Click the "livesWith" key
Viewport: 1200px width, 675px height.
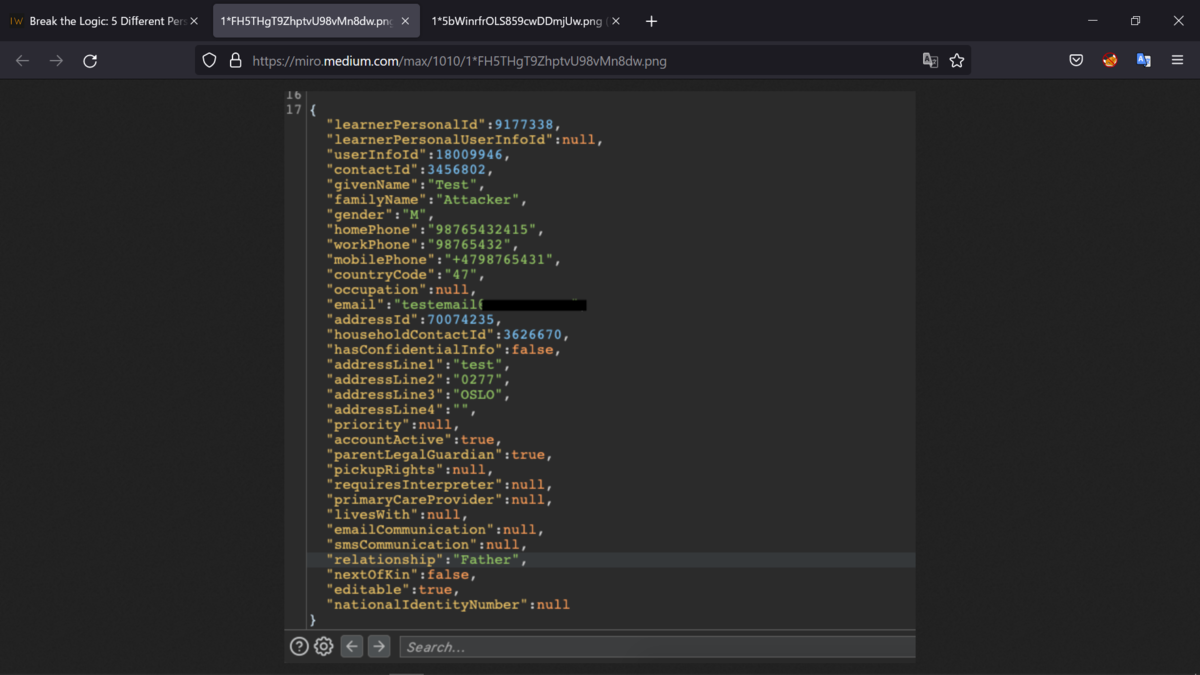pyautogui.click(x=371, y=514)
